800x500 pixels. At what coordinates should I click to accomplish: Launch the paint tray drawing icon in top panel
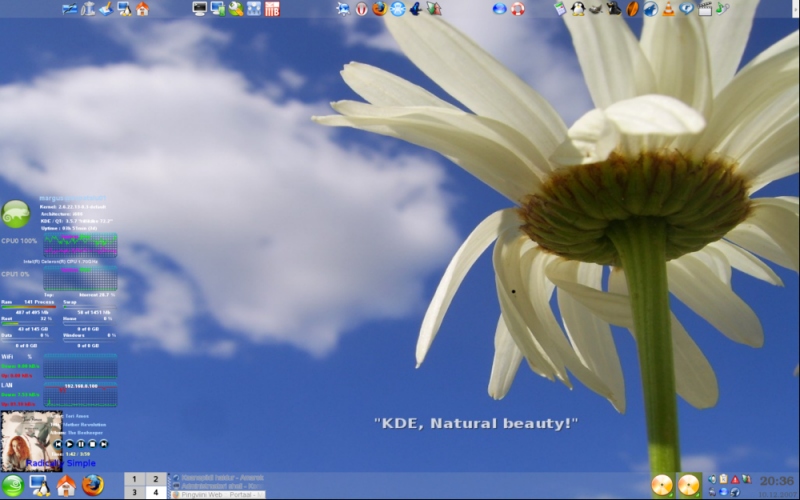pos(106,9)
